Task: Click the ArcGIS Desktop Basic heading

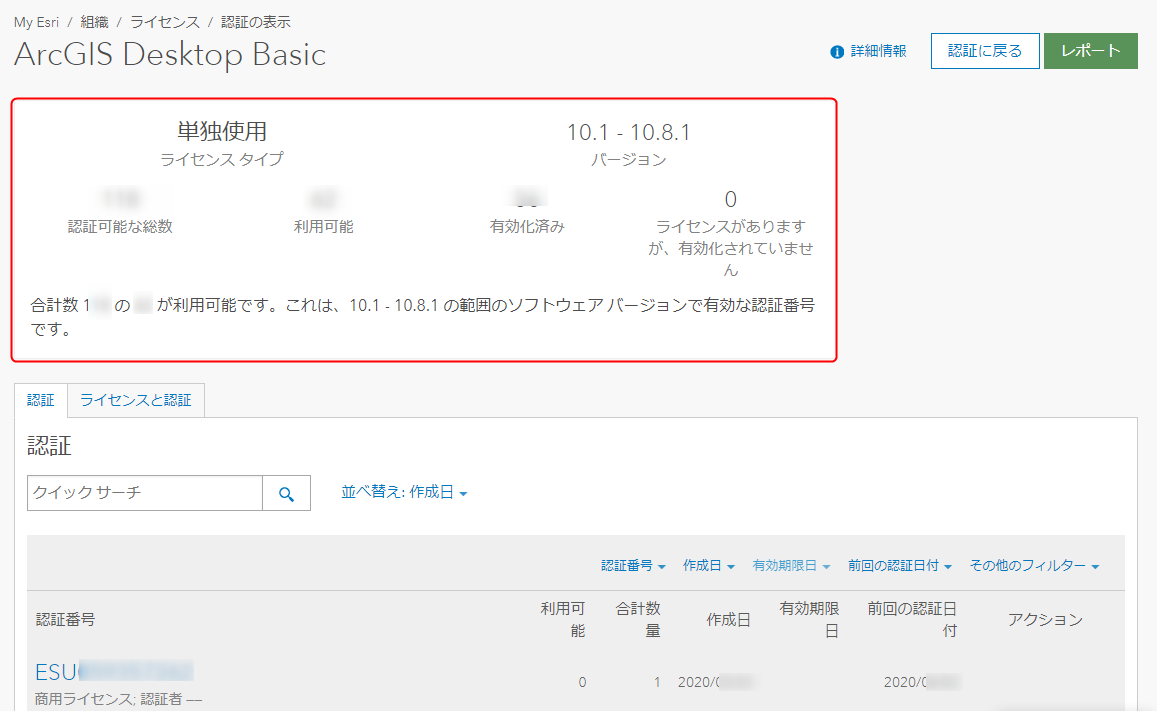Action: point(170,55)
